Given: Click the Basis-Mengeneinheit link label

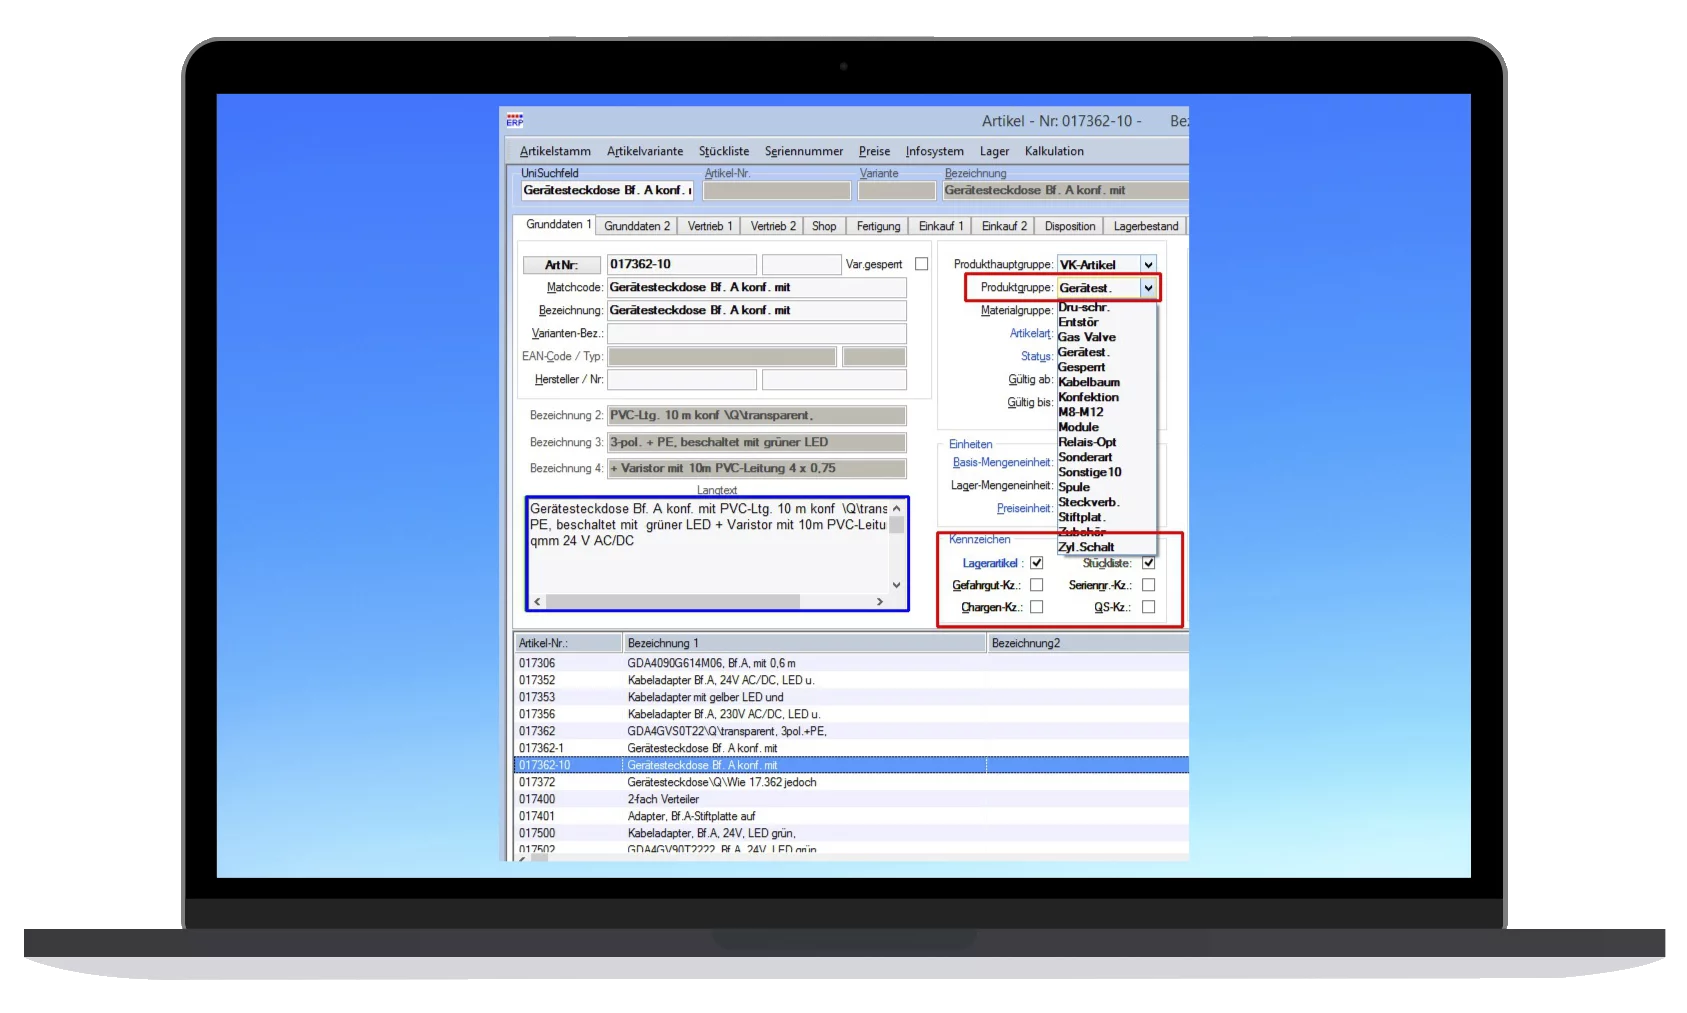Looking at the screenshot, I should pyautogui.click(x=1002, y=462).
